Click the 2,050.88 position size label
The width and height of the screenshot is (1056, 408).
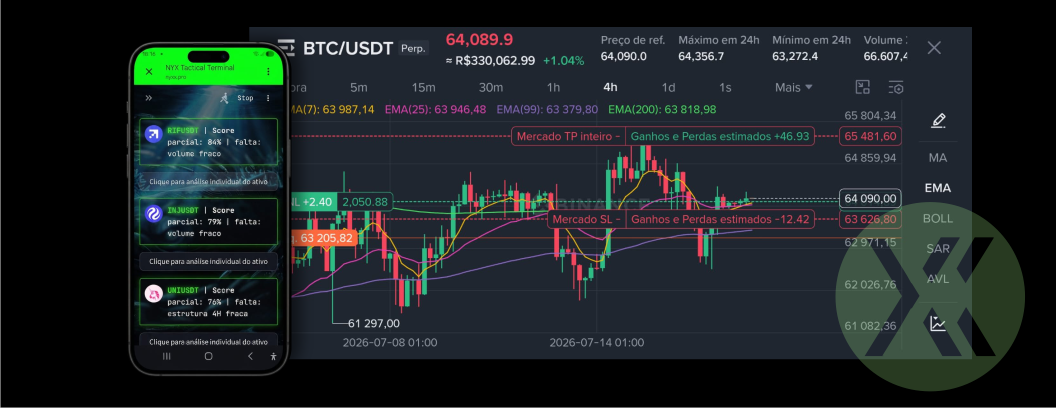365,201
